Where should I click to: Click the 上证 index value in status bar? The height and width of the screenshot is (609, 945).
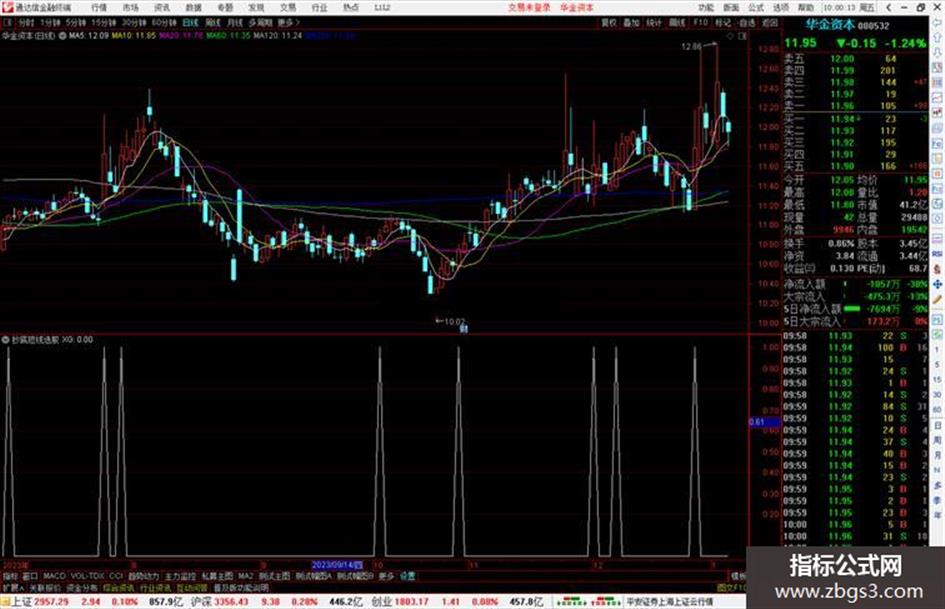(51, 602)
